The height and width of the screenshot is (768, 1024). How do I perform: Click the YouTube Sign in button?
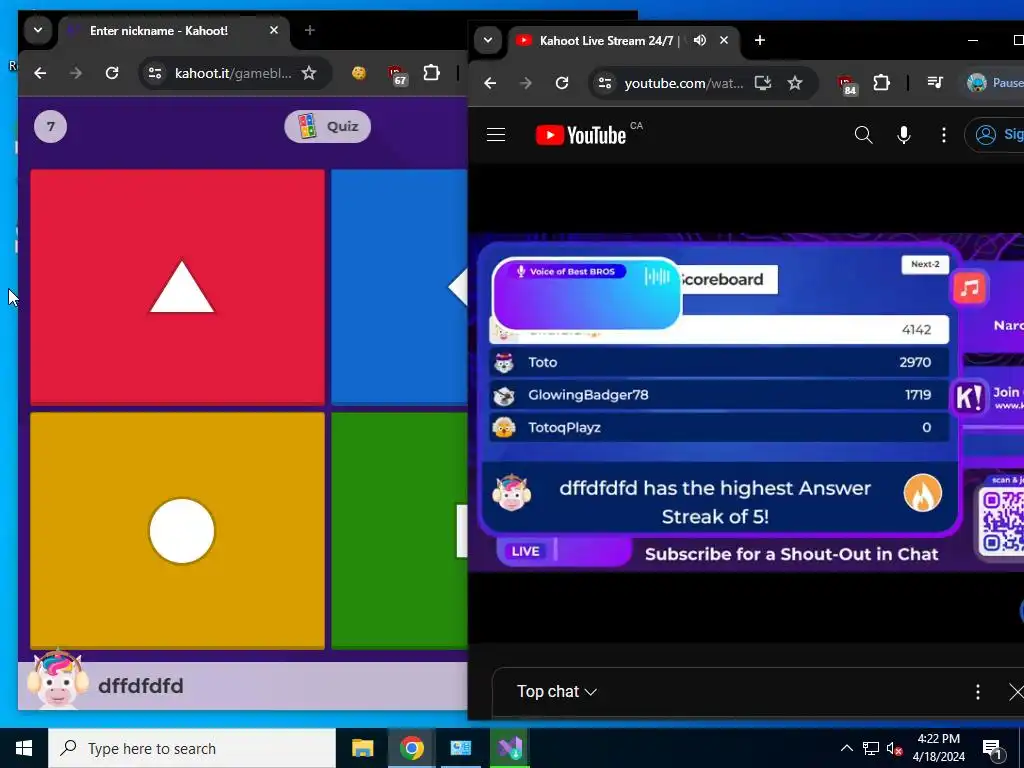[x=995, y=135]
